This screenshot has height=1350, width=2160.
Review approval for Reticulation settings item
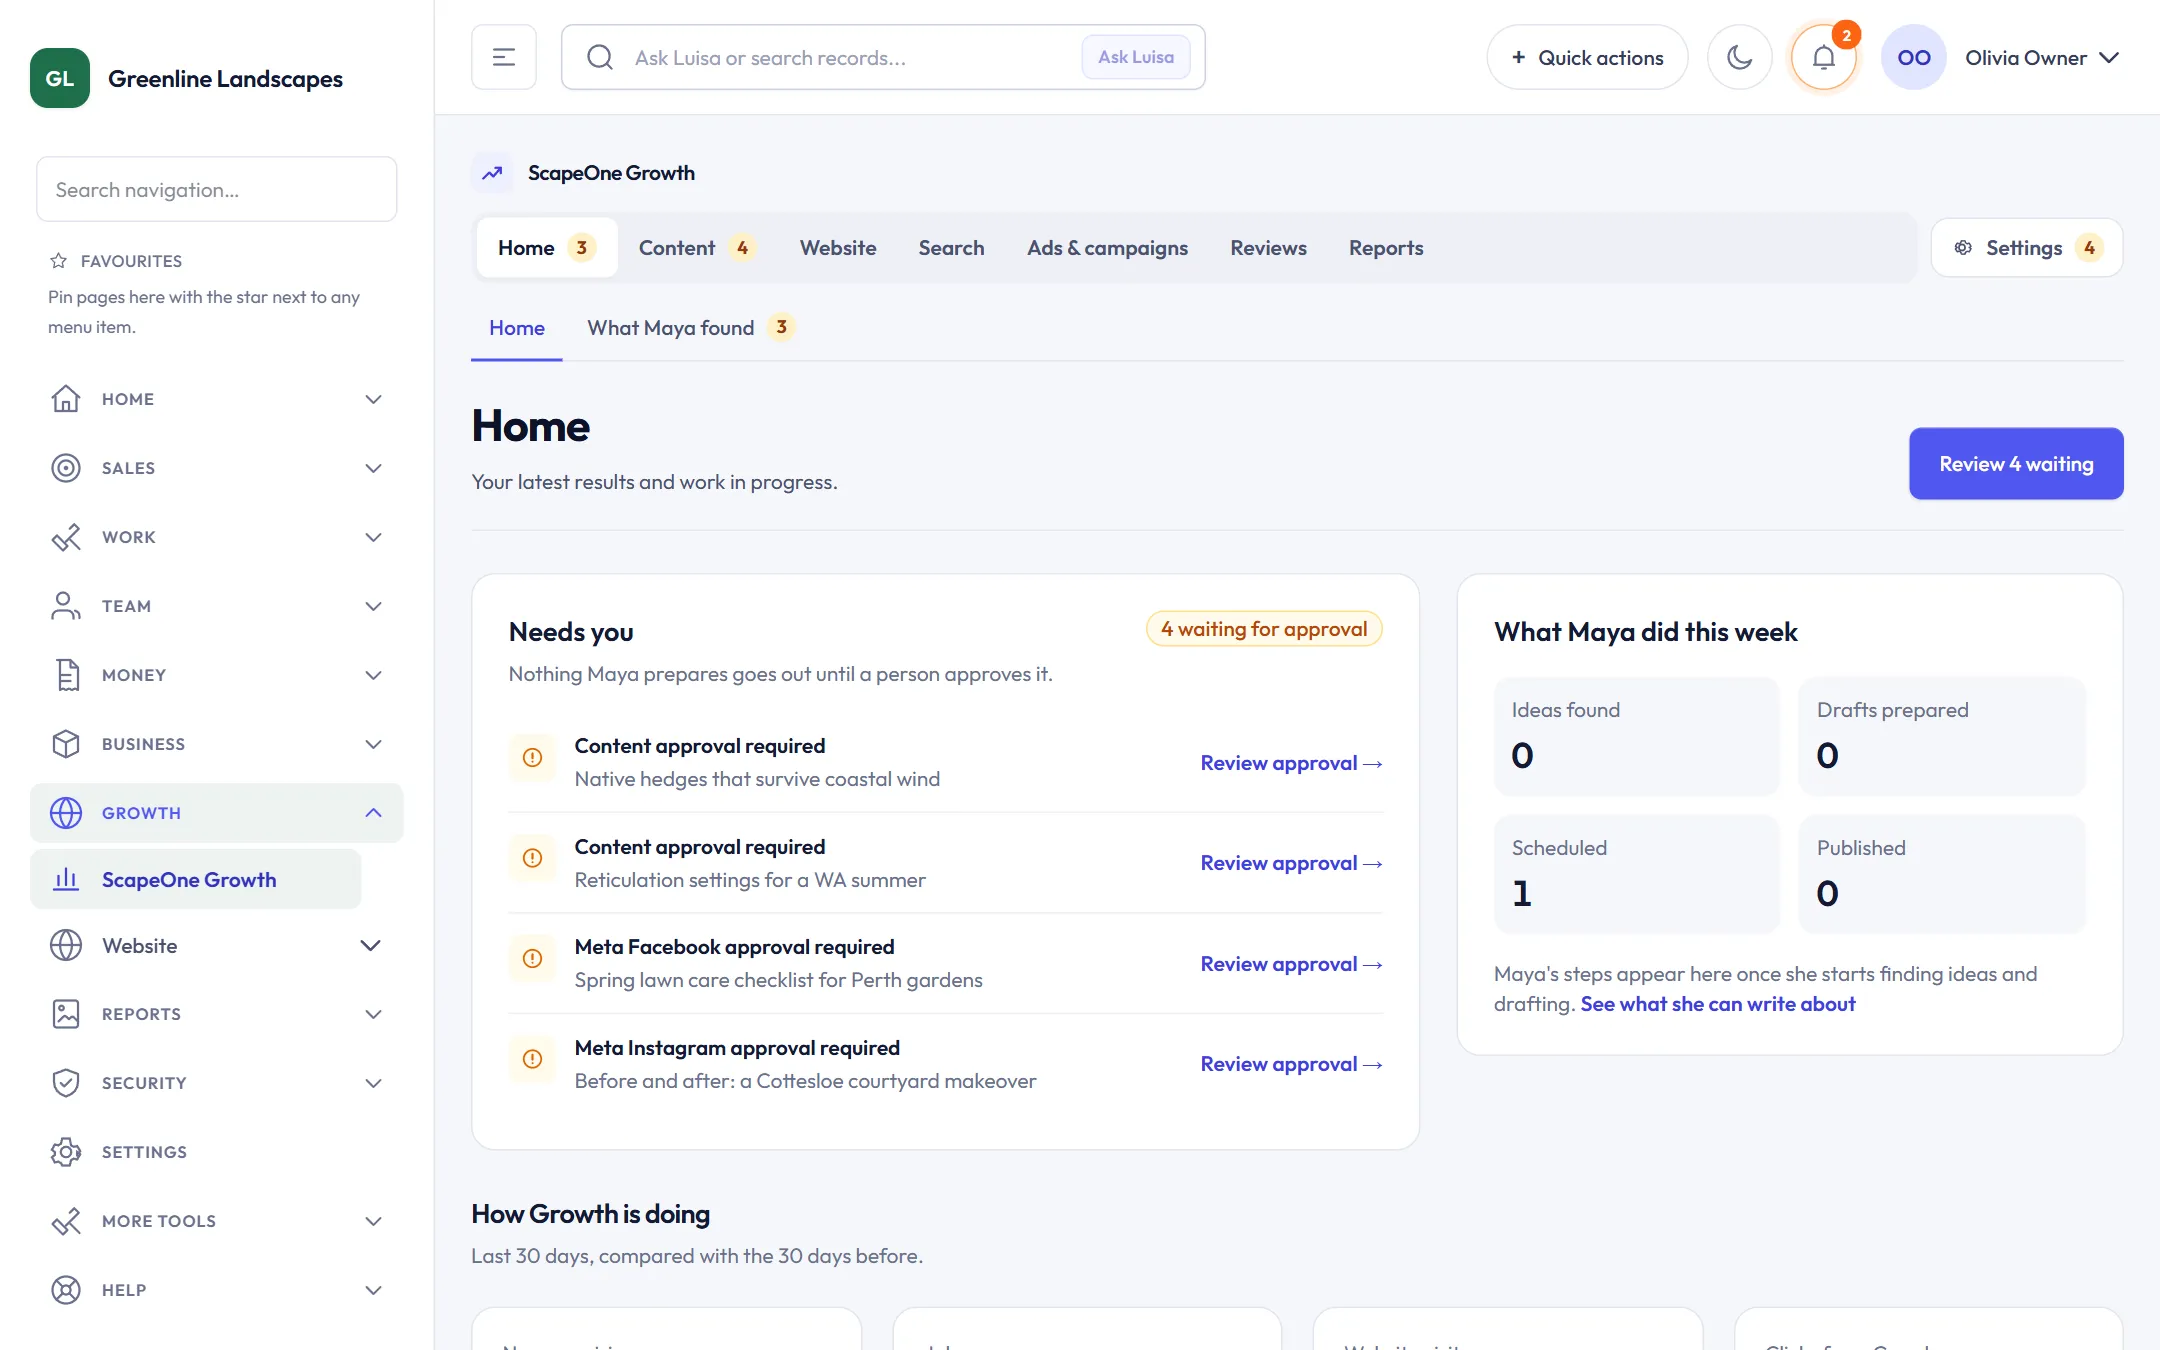tap(1291, 863)
